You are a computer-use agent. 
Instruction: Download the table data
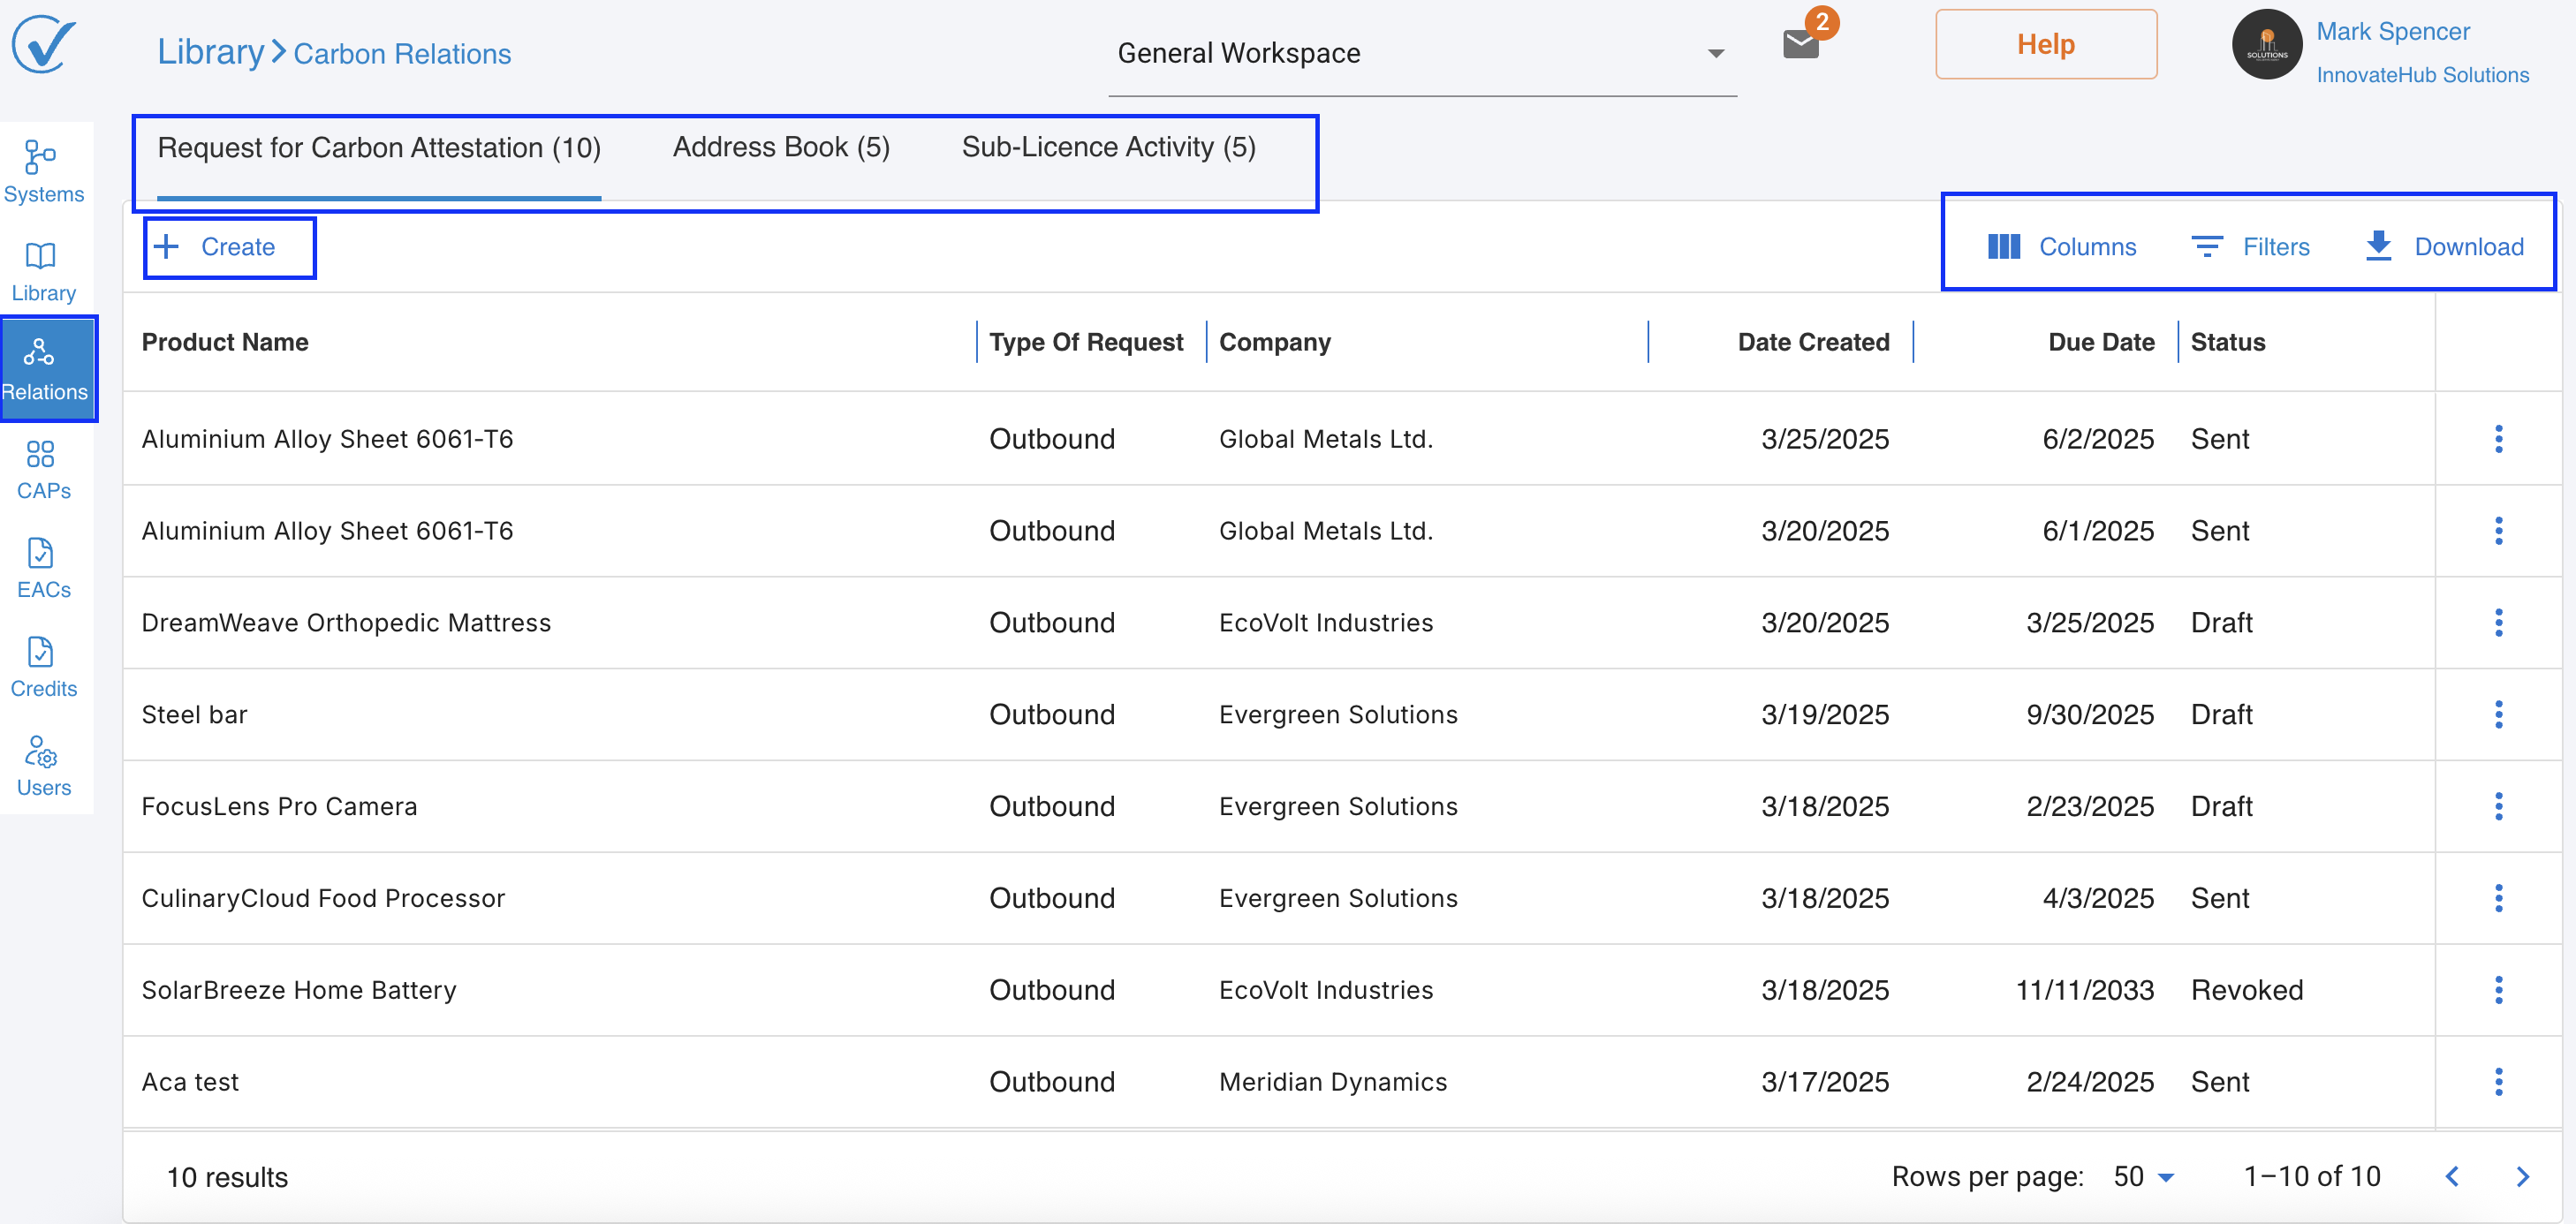coord(2444,247)
